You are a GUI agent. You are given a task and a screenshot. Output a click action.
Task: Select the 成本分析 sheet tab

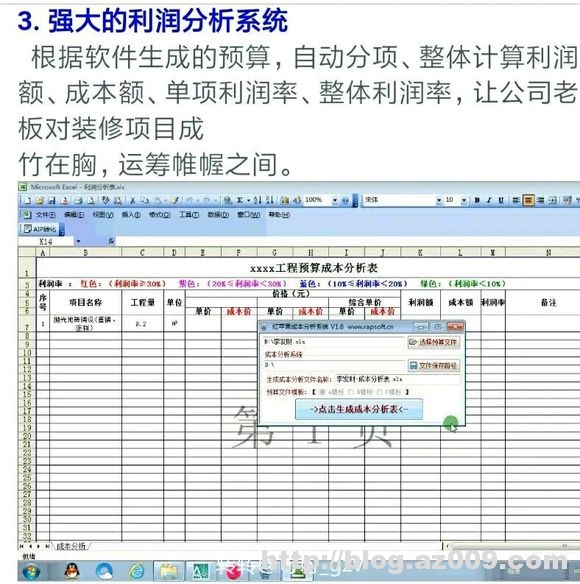point(71,546)
